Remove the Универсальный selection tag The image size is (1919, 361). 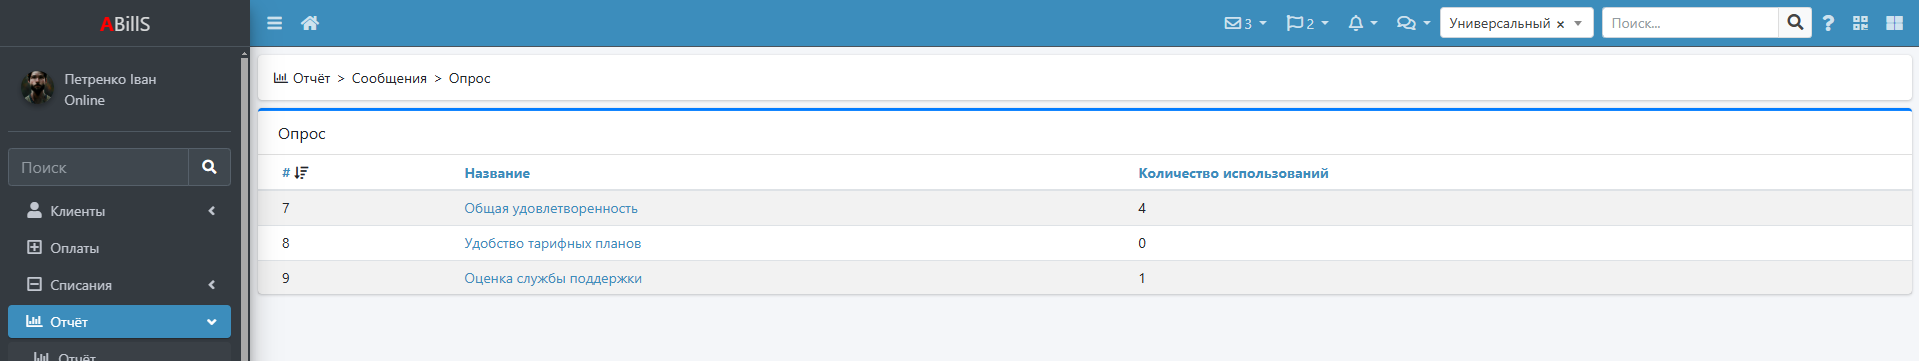click(1560, 24)
